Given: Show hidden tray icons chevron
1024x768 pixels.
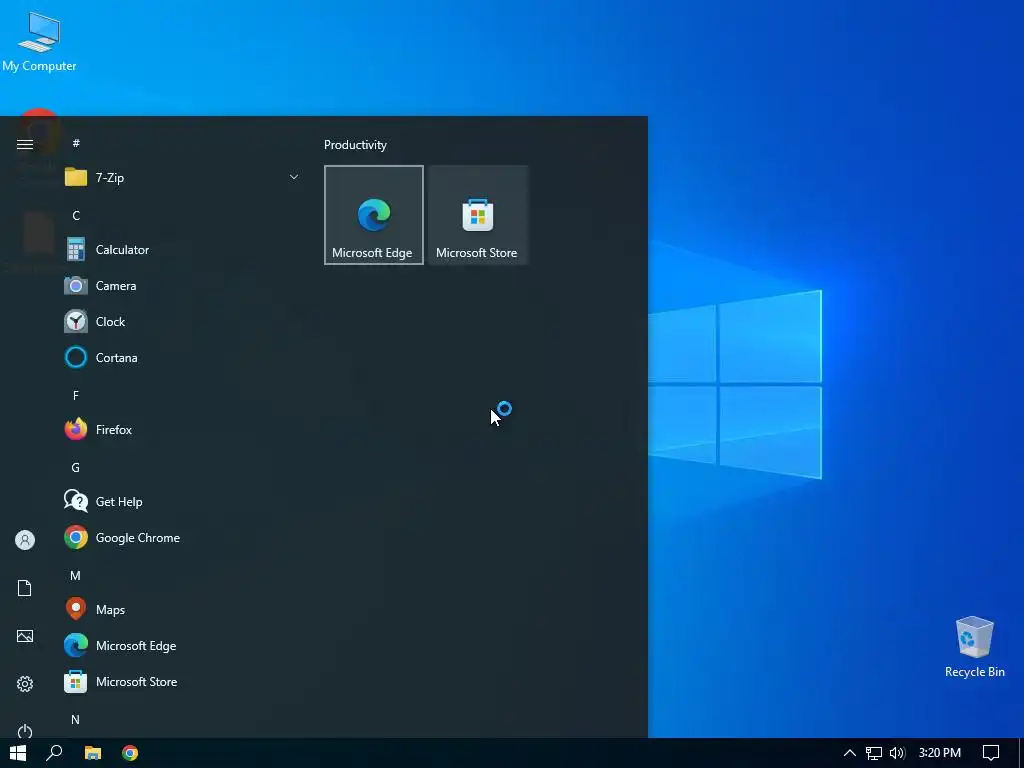Looking at the screenshot, I should click(850, 753).
